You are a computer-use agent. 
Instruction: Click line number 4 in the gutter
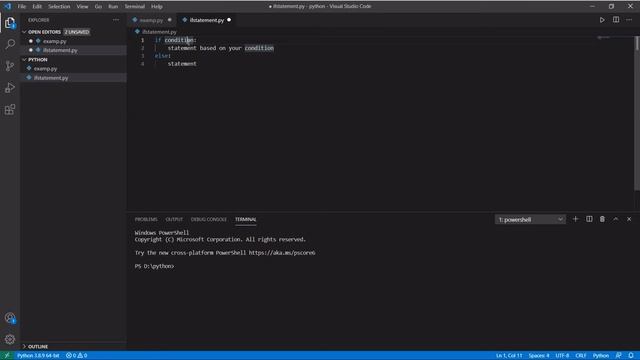click(142, 64)
